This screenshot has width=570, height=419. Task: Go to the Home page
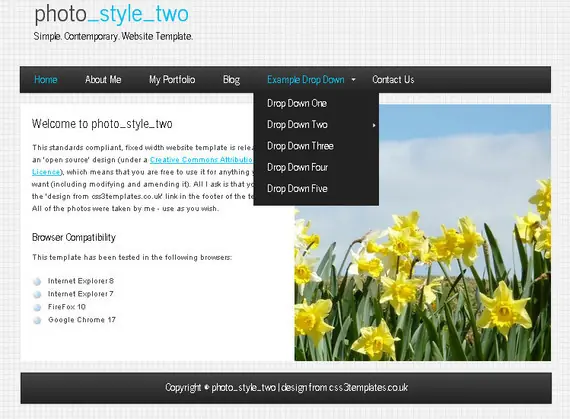(45, 80)
